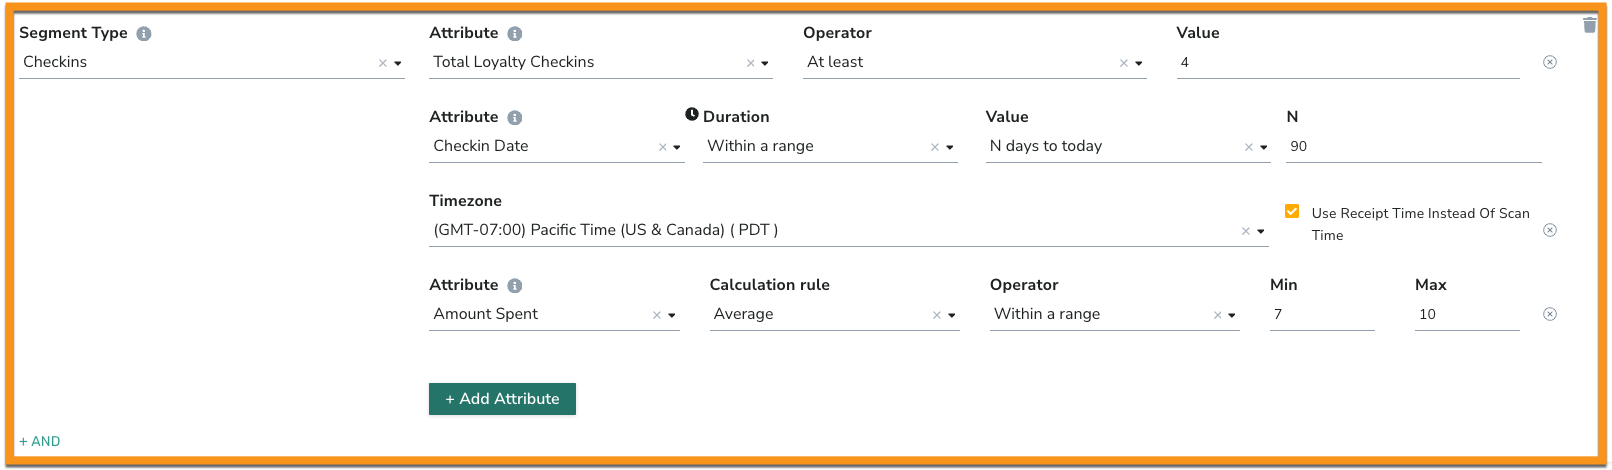Image resolution: width=1612 pixels, height=470 pixels.
Task: Remove the Checkin Date timezone row
Action: point(1550,230)
